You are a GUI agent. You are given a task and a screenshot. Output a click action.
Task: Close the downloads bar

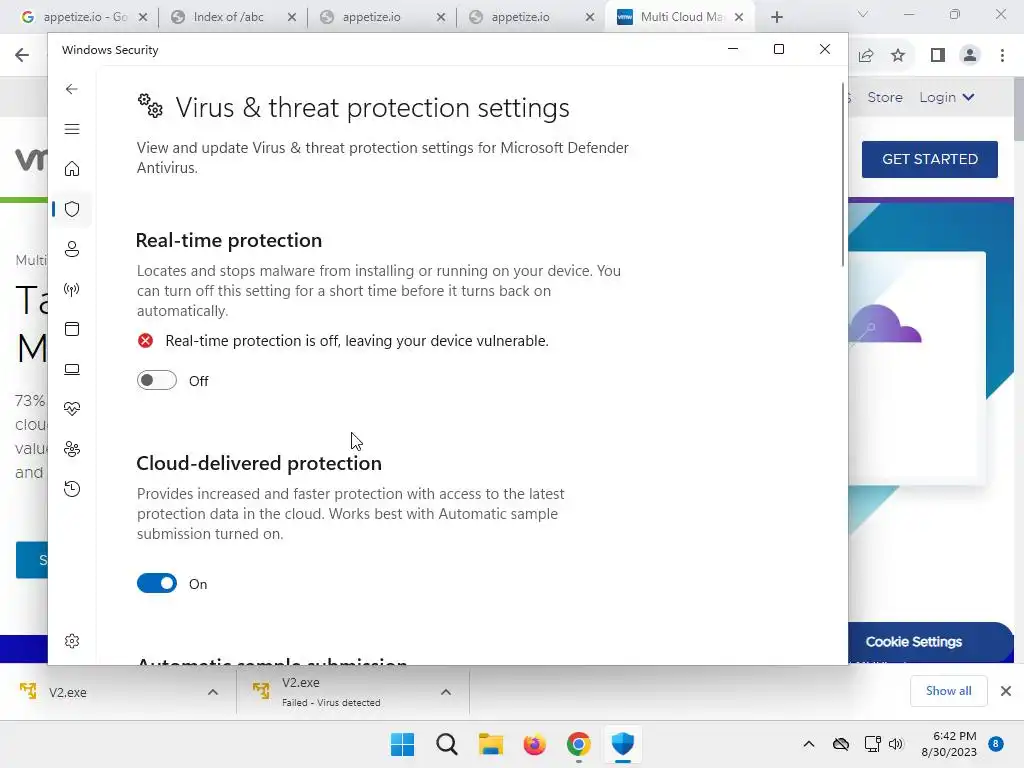[1006, 691]
